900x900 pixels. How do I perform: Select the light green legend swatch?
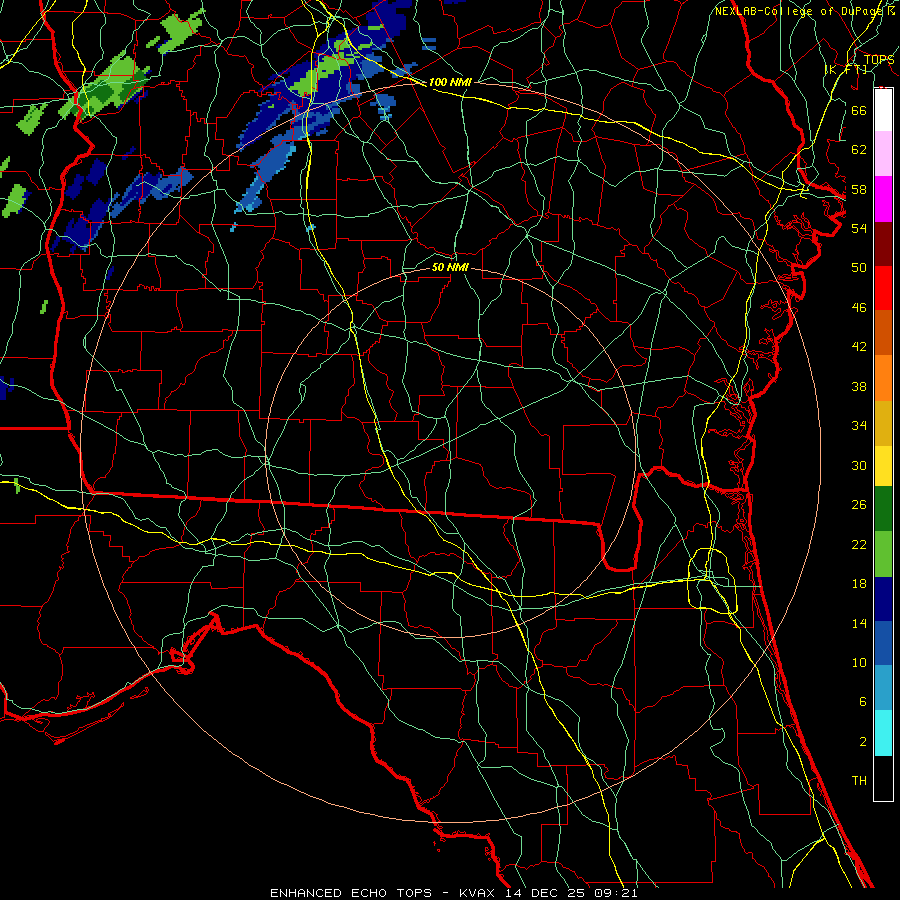pyautogui.click(x=883, y=554)
